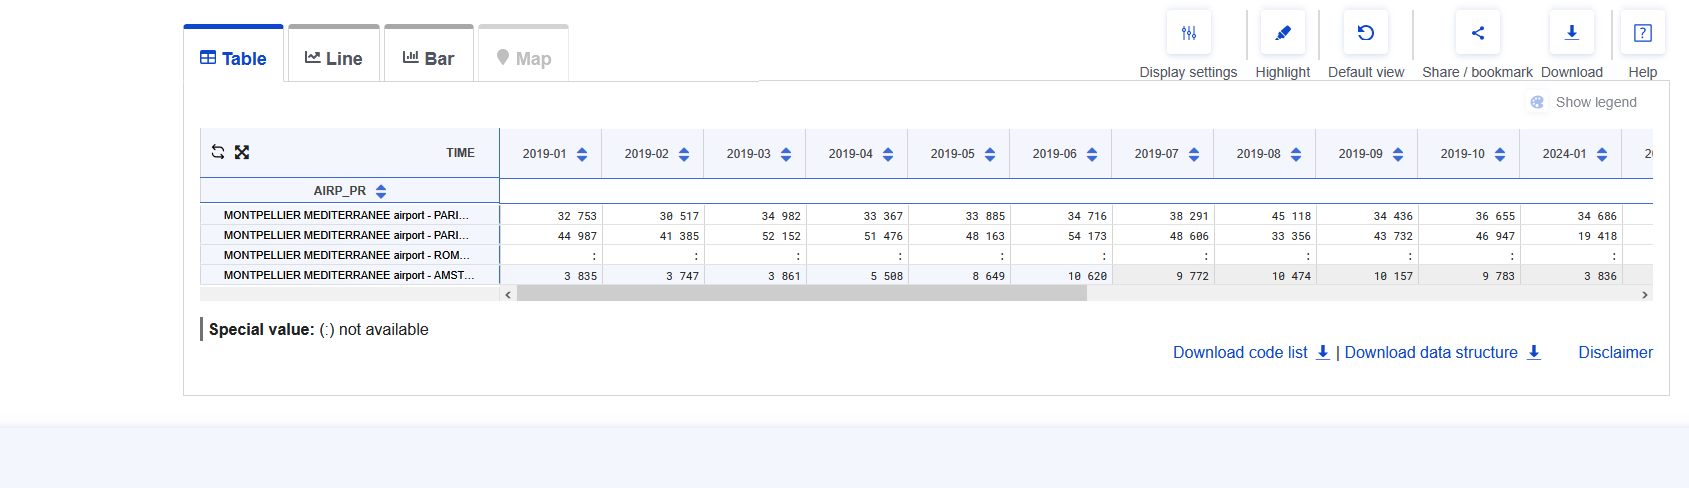Open Share / bookmark icon
1689x488 pixels.
coord(1477,33)
